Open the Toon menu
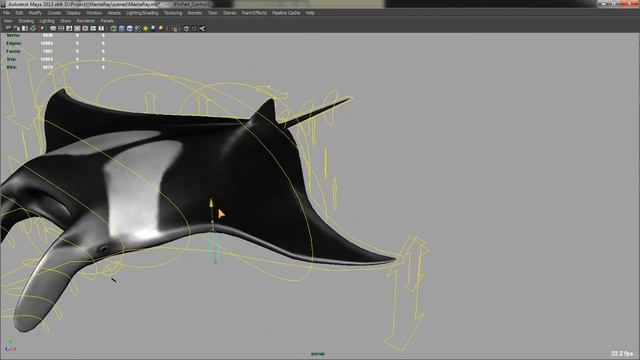The width and height of the screenshot is (640, 360). point(213,13)
